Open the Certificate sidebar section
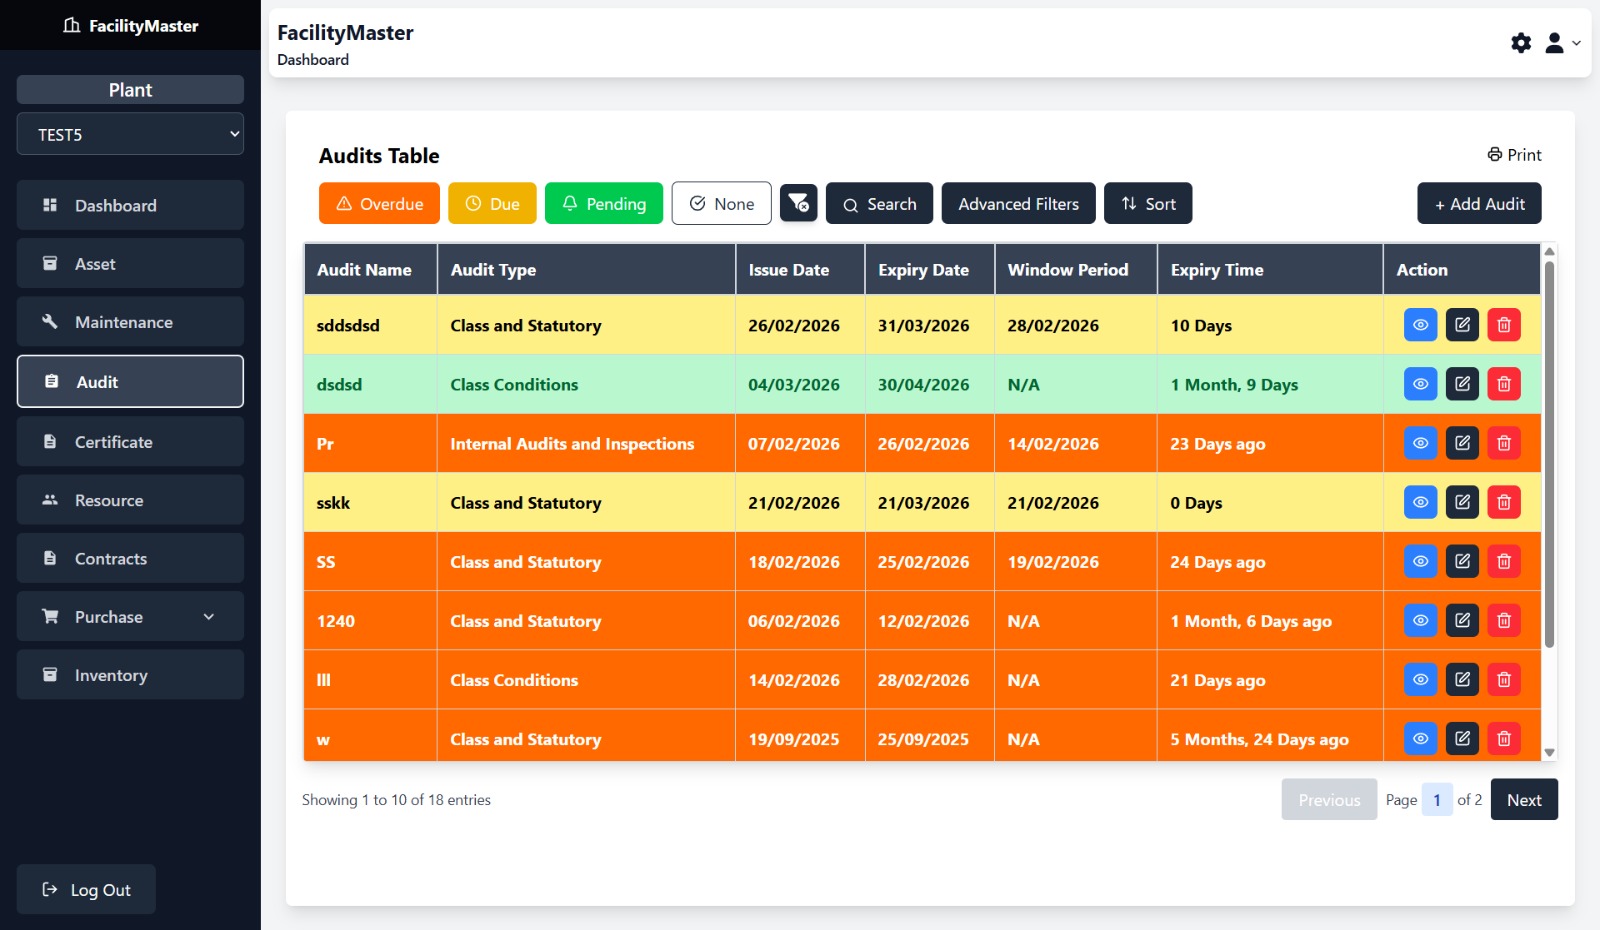Viewport: 1600px width, 930px height. [x=130, y=442]
